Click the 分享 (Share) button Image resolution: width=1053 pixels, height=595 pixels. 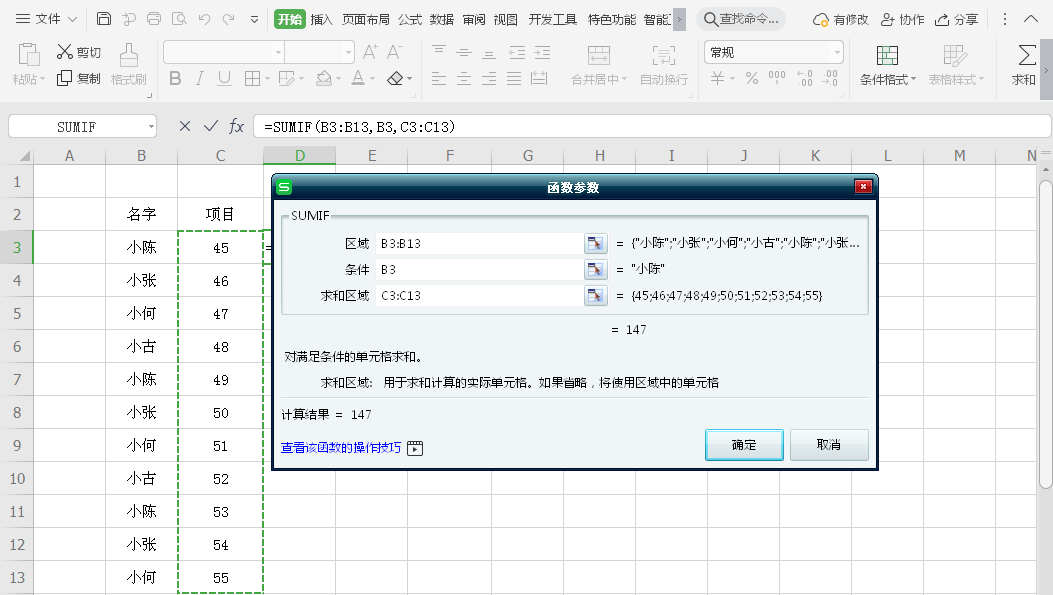pos(957,19)
